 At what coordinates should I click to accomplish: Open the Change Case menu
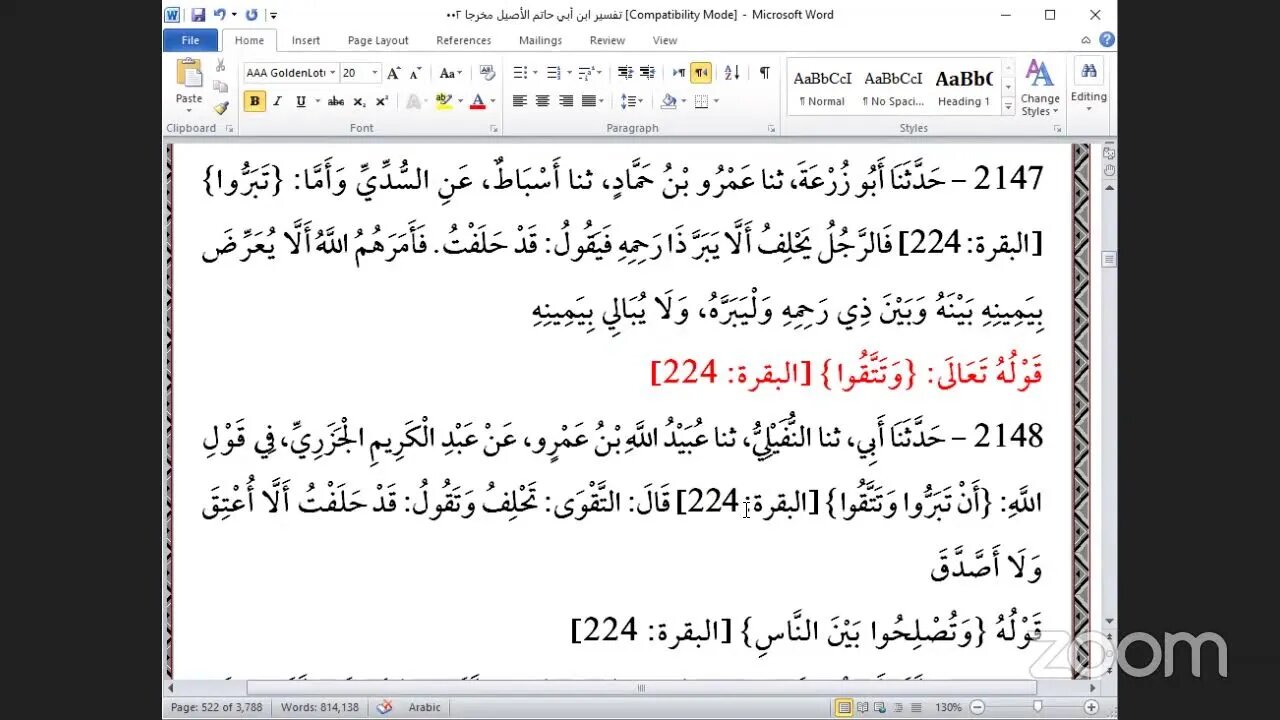pos(450,73)
